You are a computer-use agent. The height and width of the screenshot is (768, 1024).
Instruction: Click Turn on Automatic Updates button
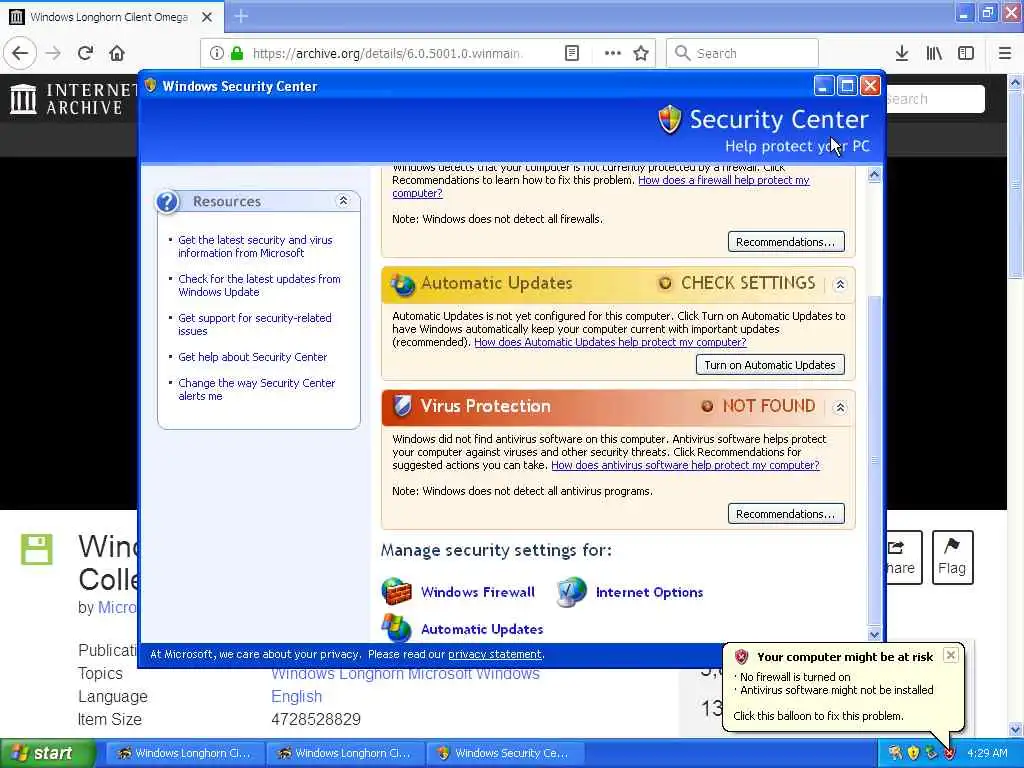coord(770,365)
